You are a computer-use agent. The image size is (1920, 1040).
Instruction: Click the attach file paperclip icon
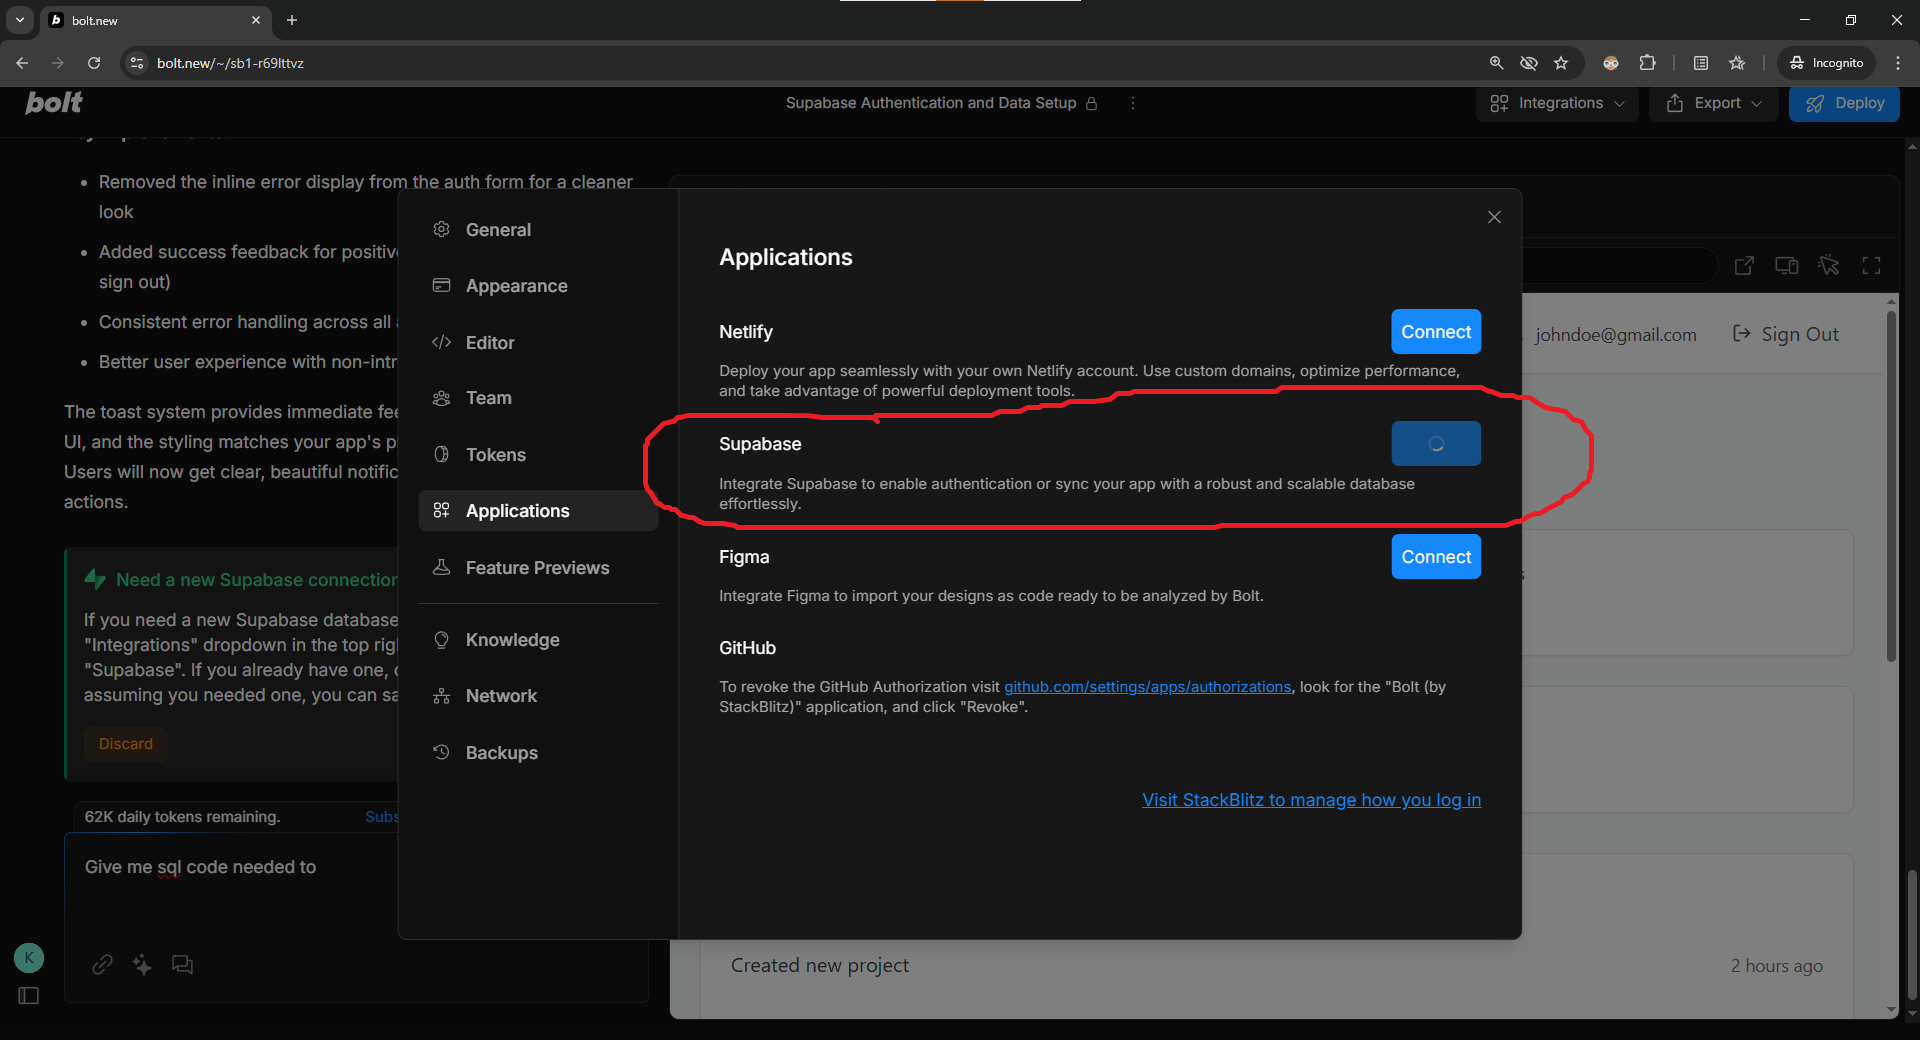coord(102,964)
